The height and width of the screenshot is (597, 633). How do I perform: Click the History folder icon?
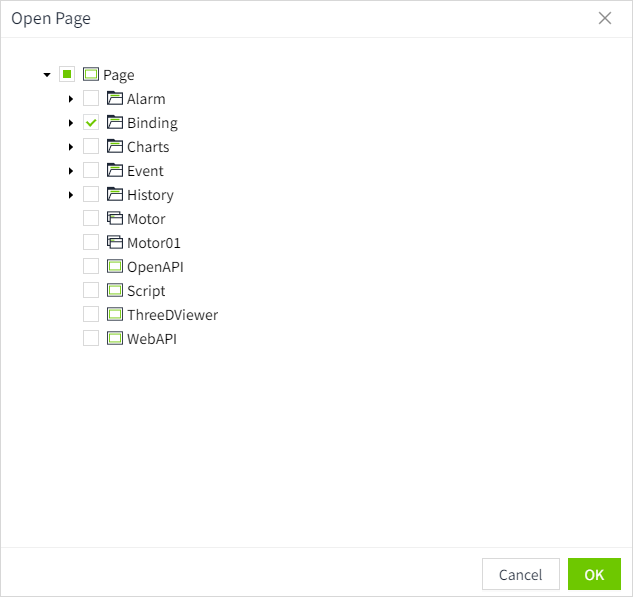point(114,195)
